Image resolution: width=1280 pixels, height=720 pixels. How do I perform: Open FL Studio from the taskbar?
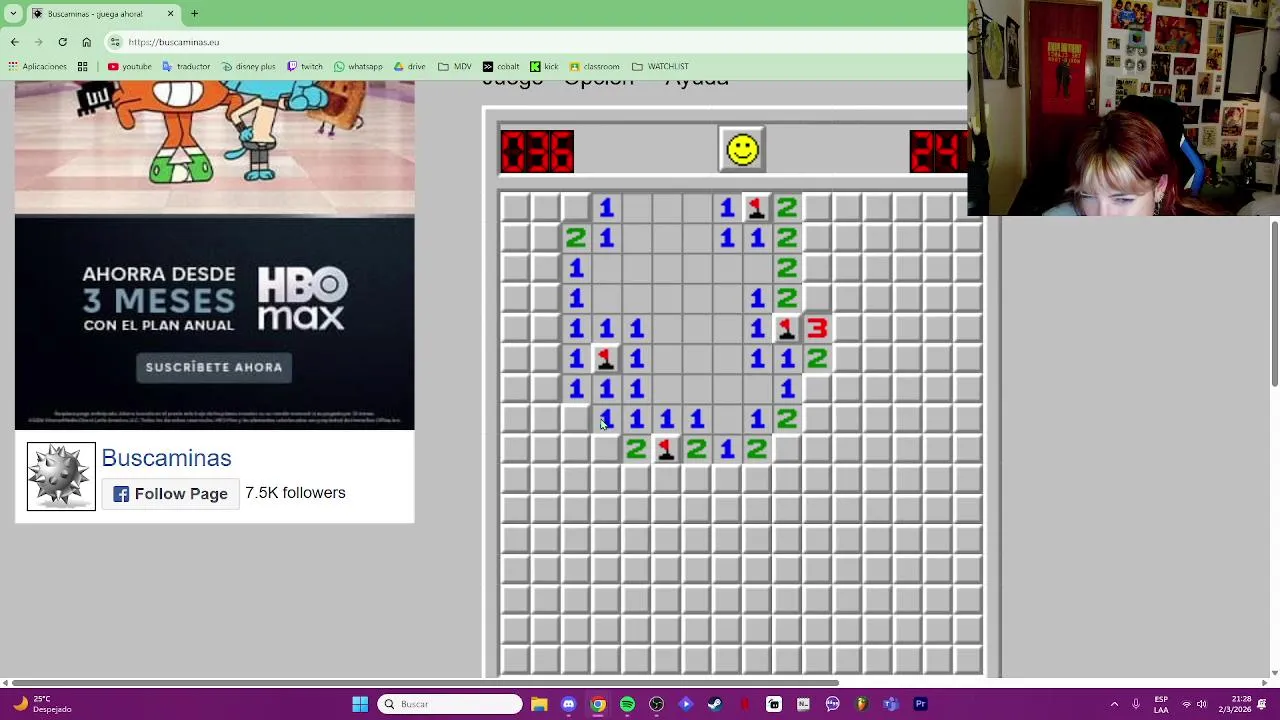coord(862,704)
